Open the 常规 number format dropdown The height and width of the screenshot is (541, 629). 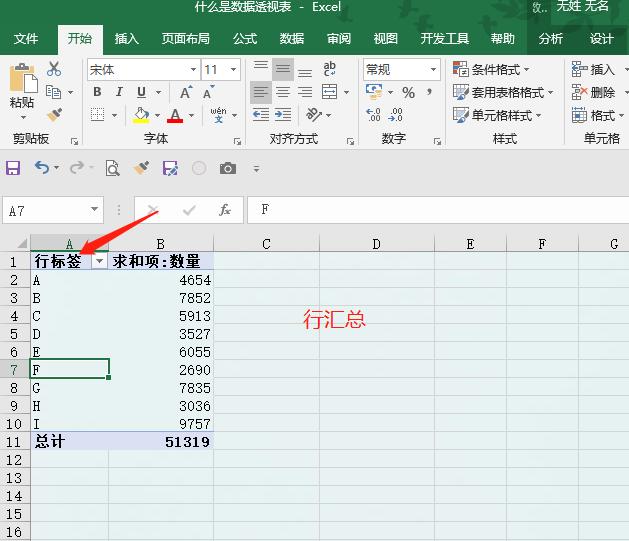[433, 69]
